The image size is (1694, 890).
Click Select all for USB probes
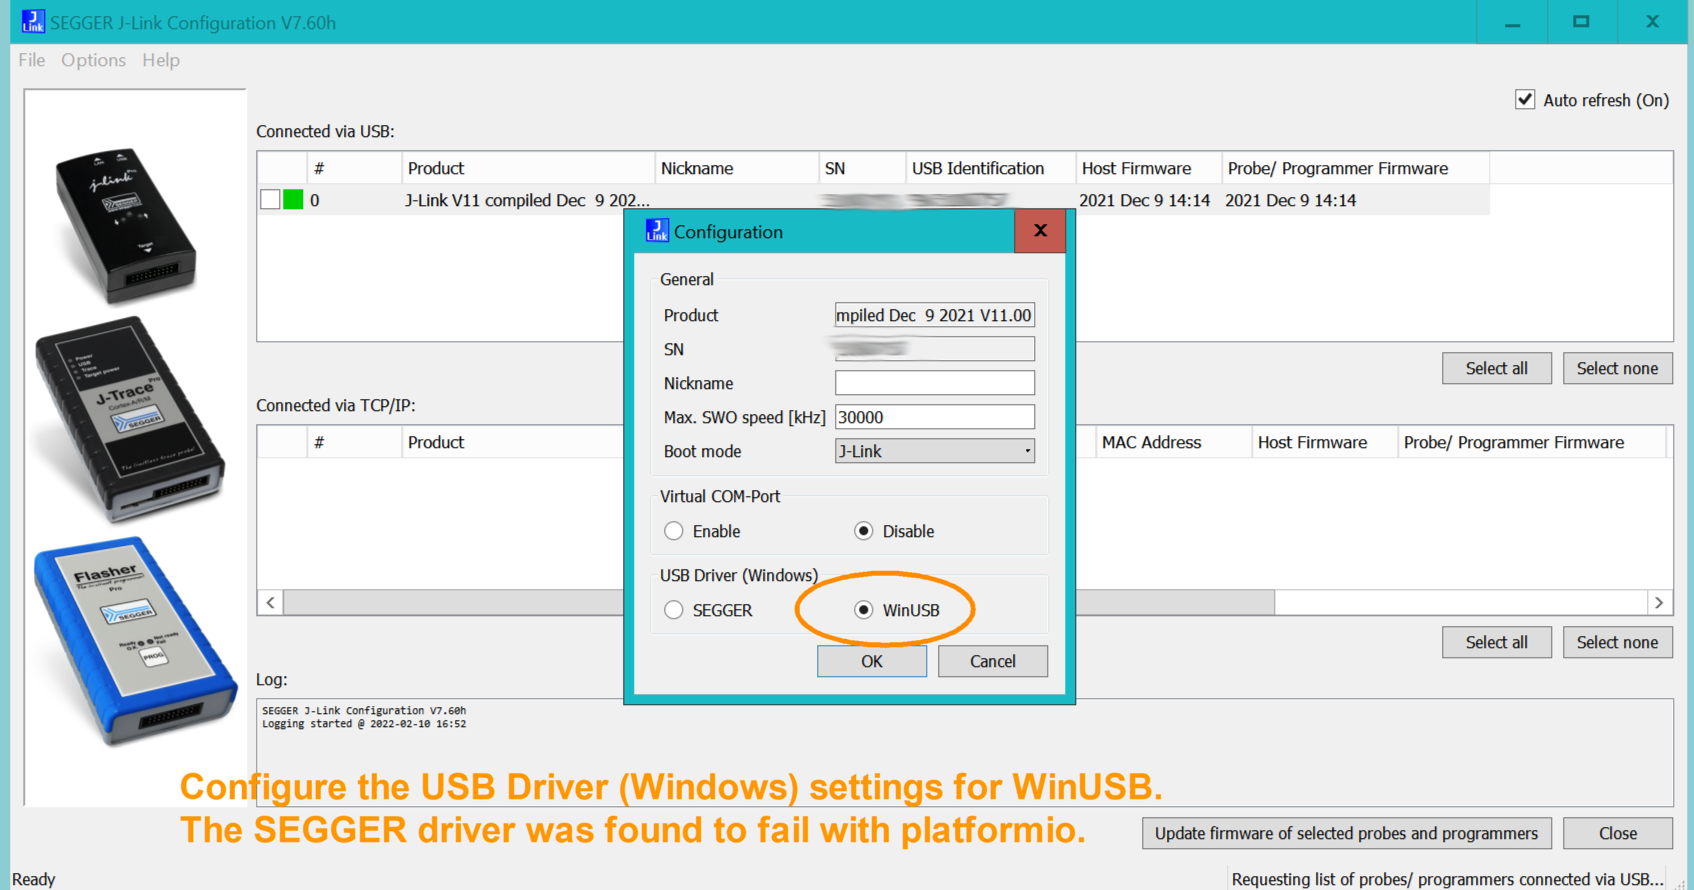[x=1497, y=368]
